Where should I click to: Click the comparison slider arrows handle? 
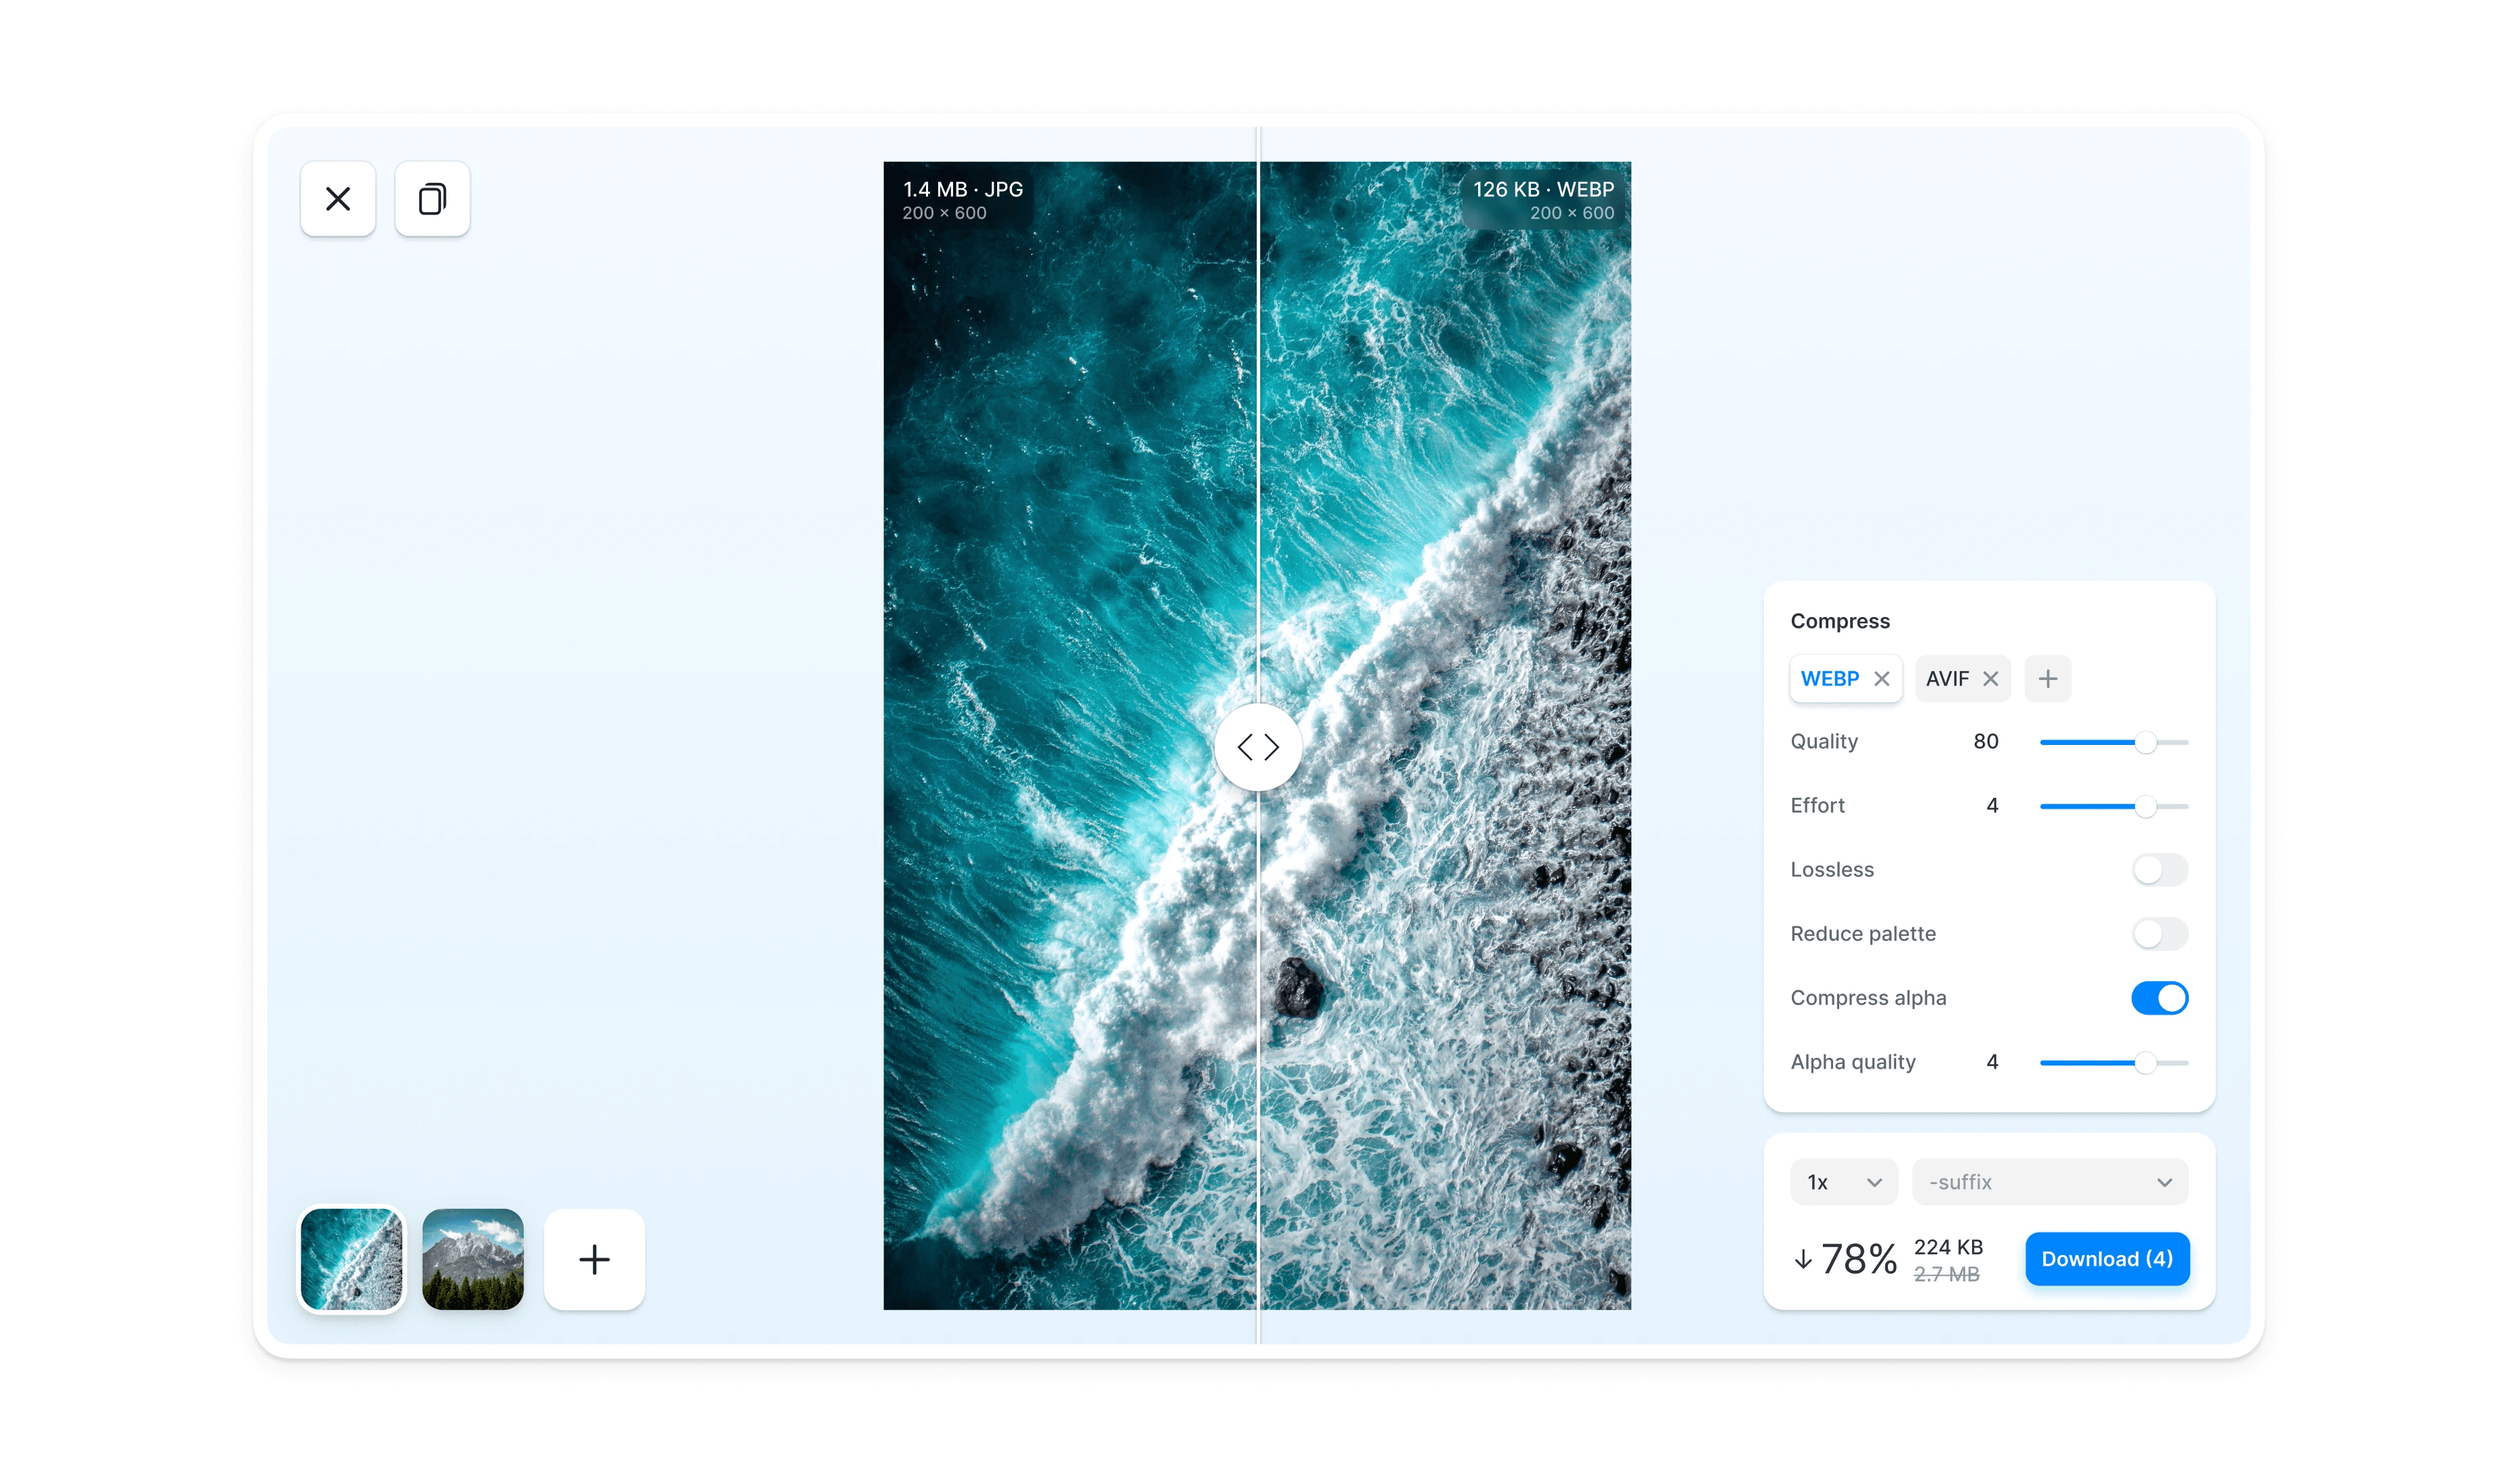click(1257, 747)
